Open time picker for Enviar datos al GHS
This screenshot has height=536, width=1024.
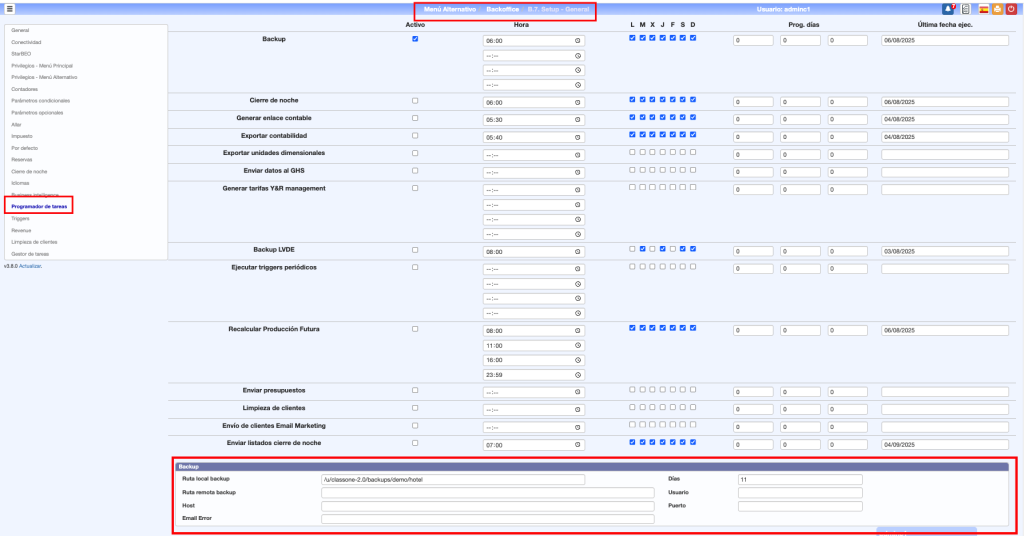(x=578, y=172)
